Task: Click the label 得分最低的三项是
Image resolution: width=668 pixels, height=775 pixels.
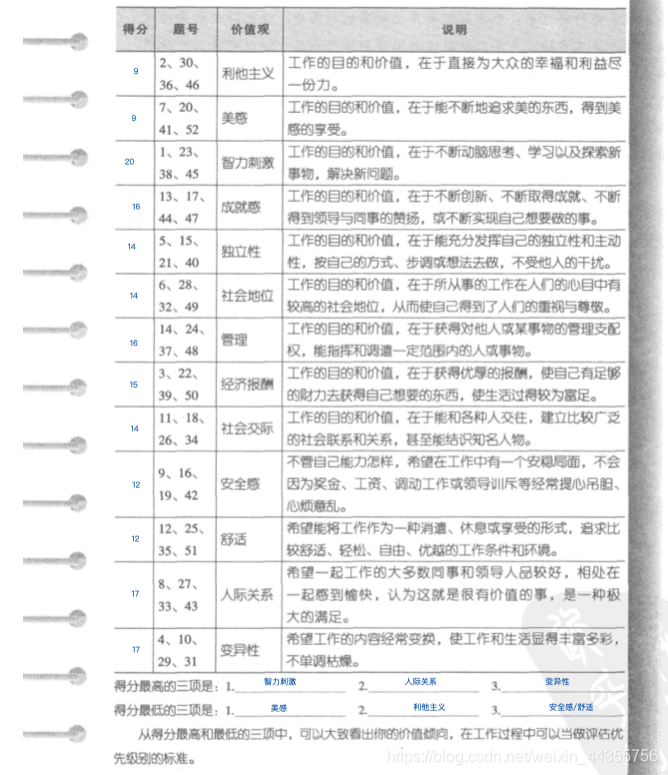Action: tap(167, 711)
